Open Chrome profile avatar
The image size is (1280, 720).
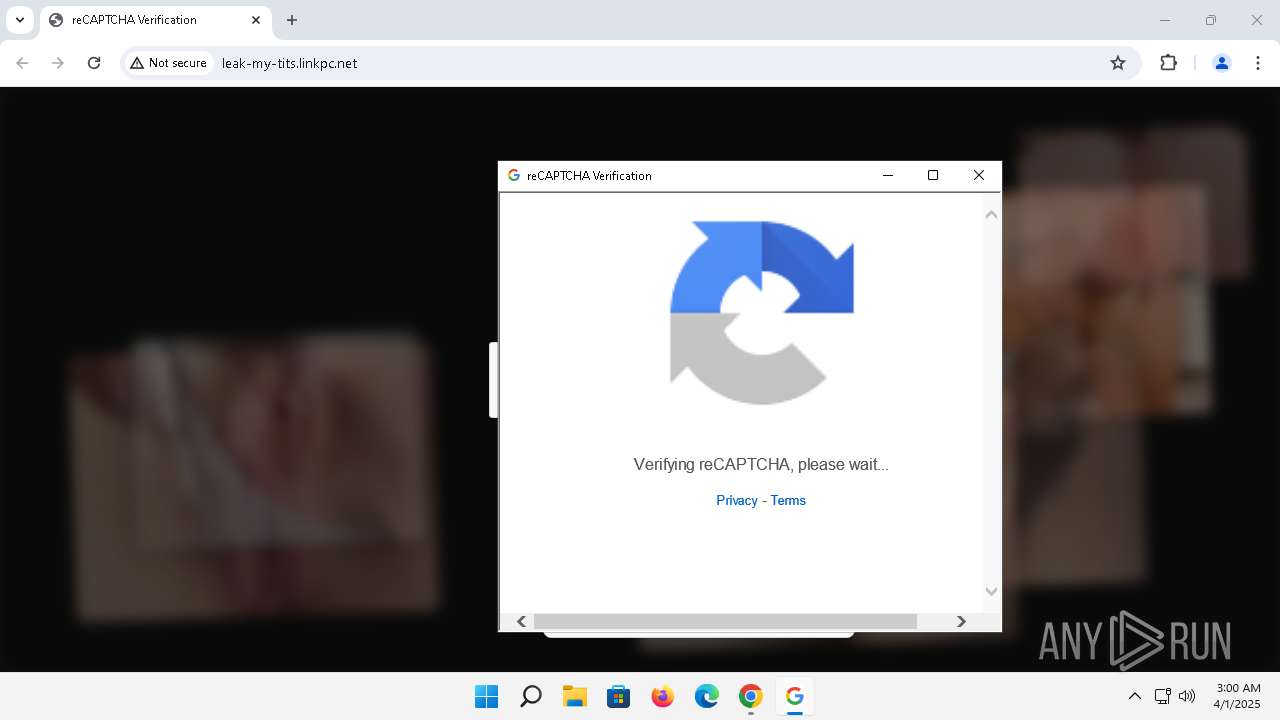pos(1221,63)
